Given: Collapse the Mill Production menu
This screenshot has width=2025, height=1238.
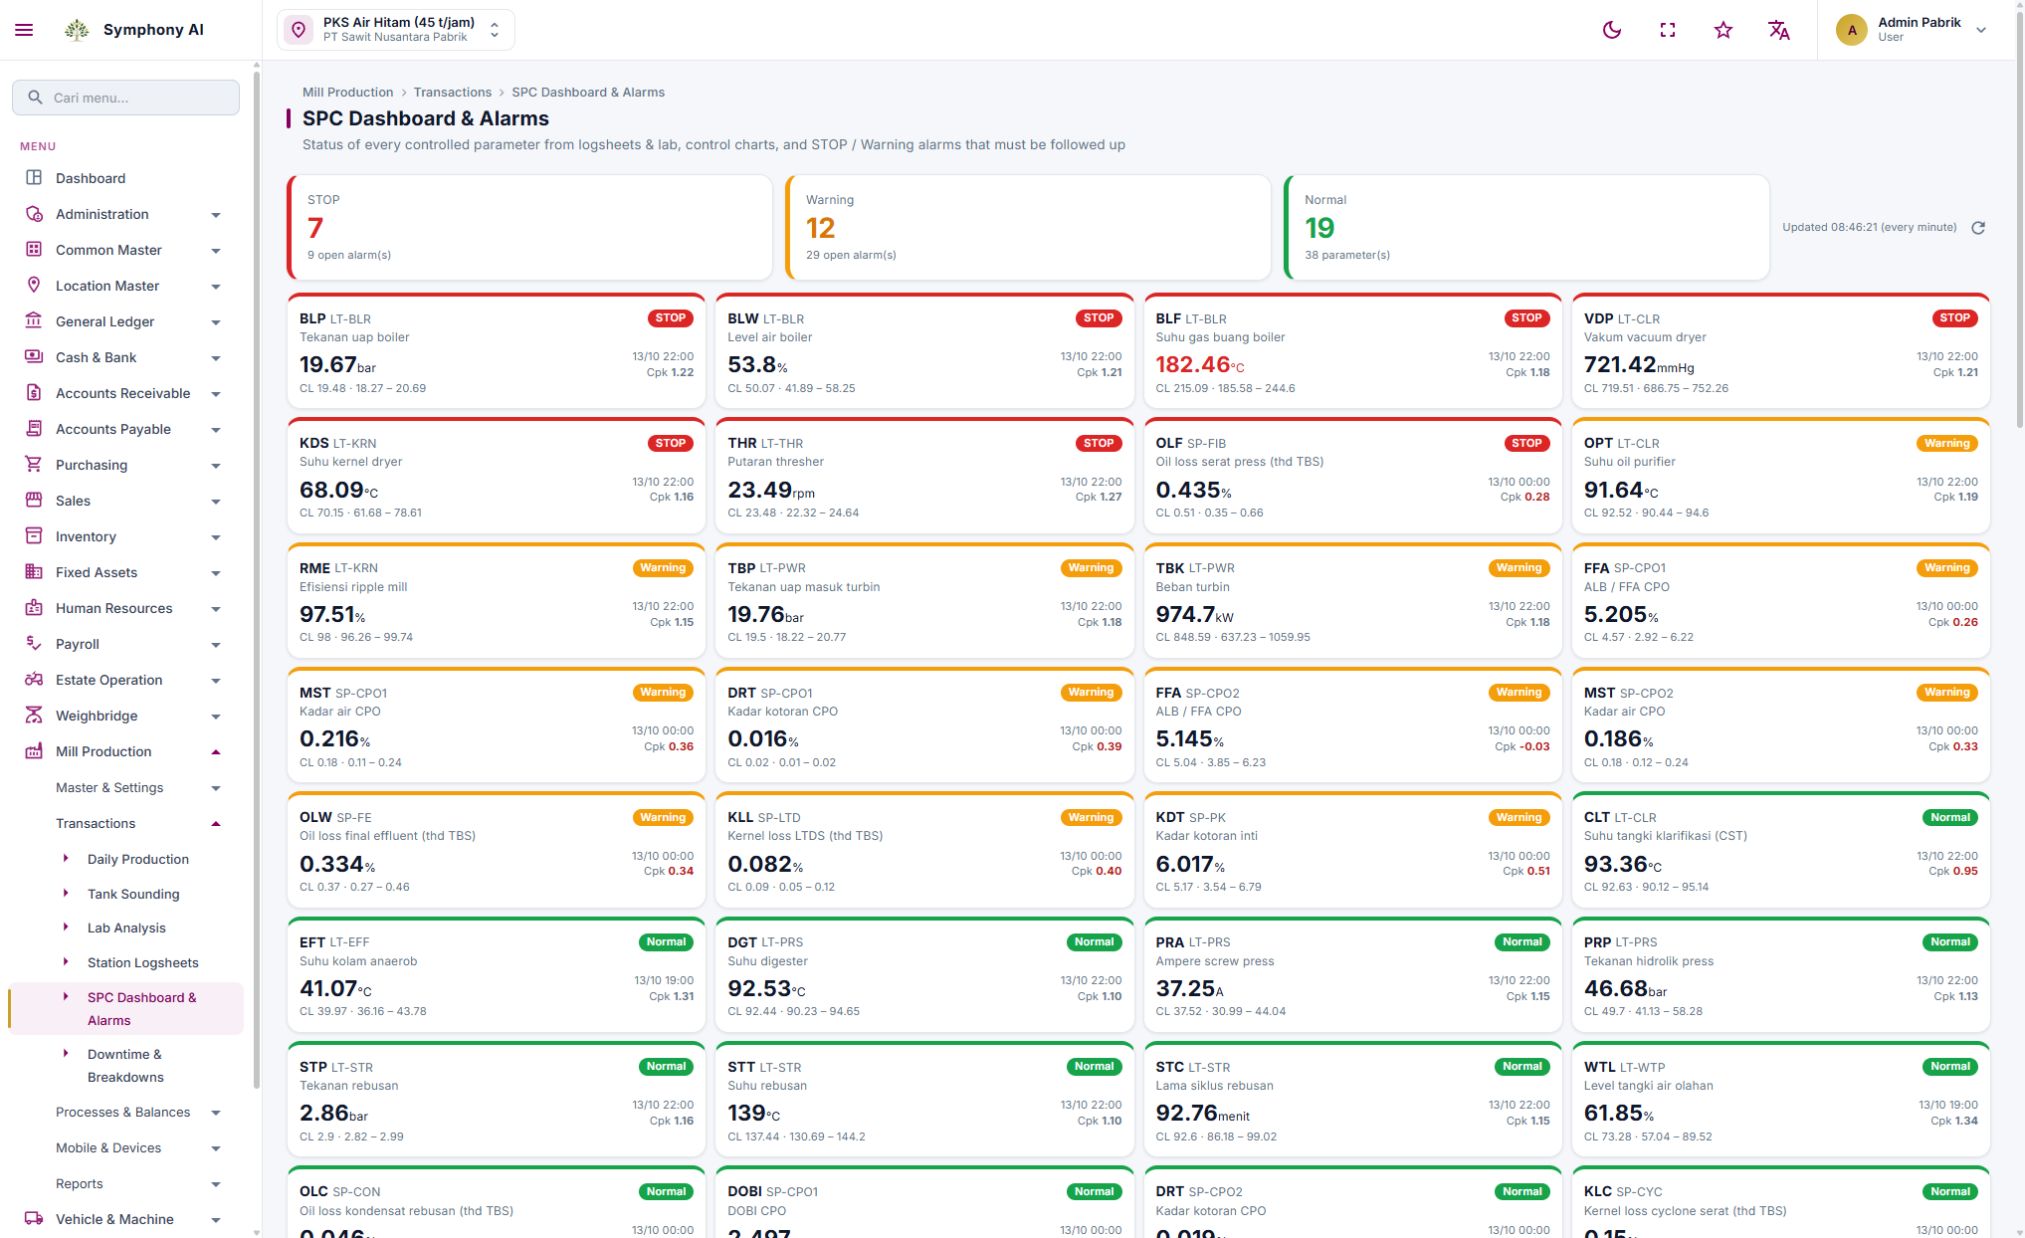Looking at the screenshot, I should tap(126, 752).
